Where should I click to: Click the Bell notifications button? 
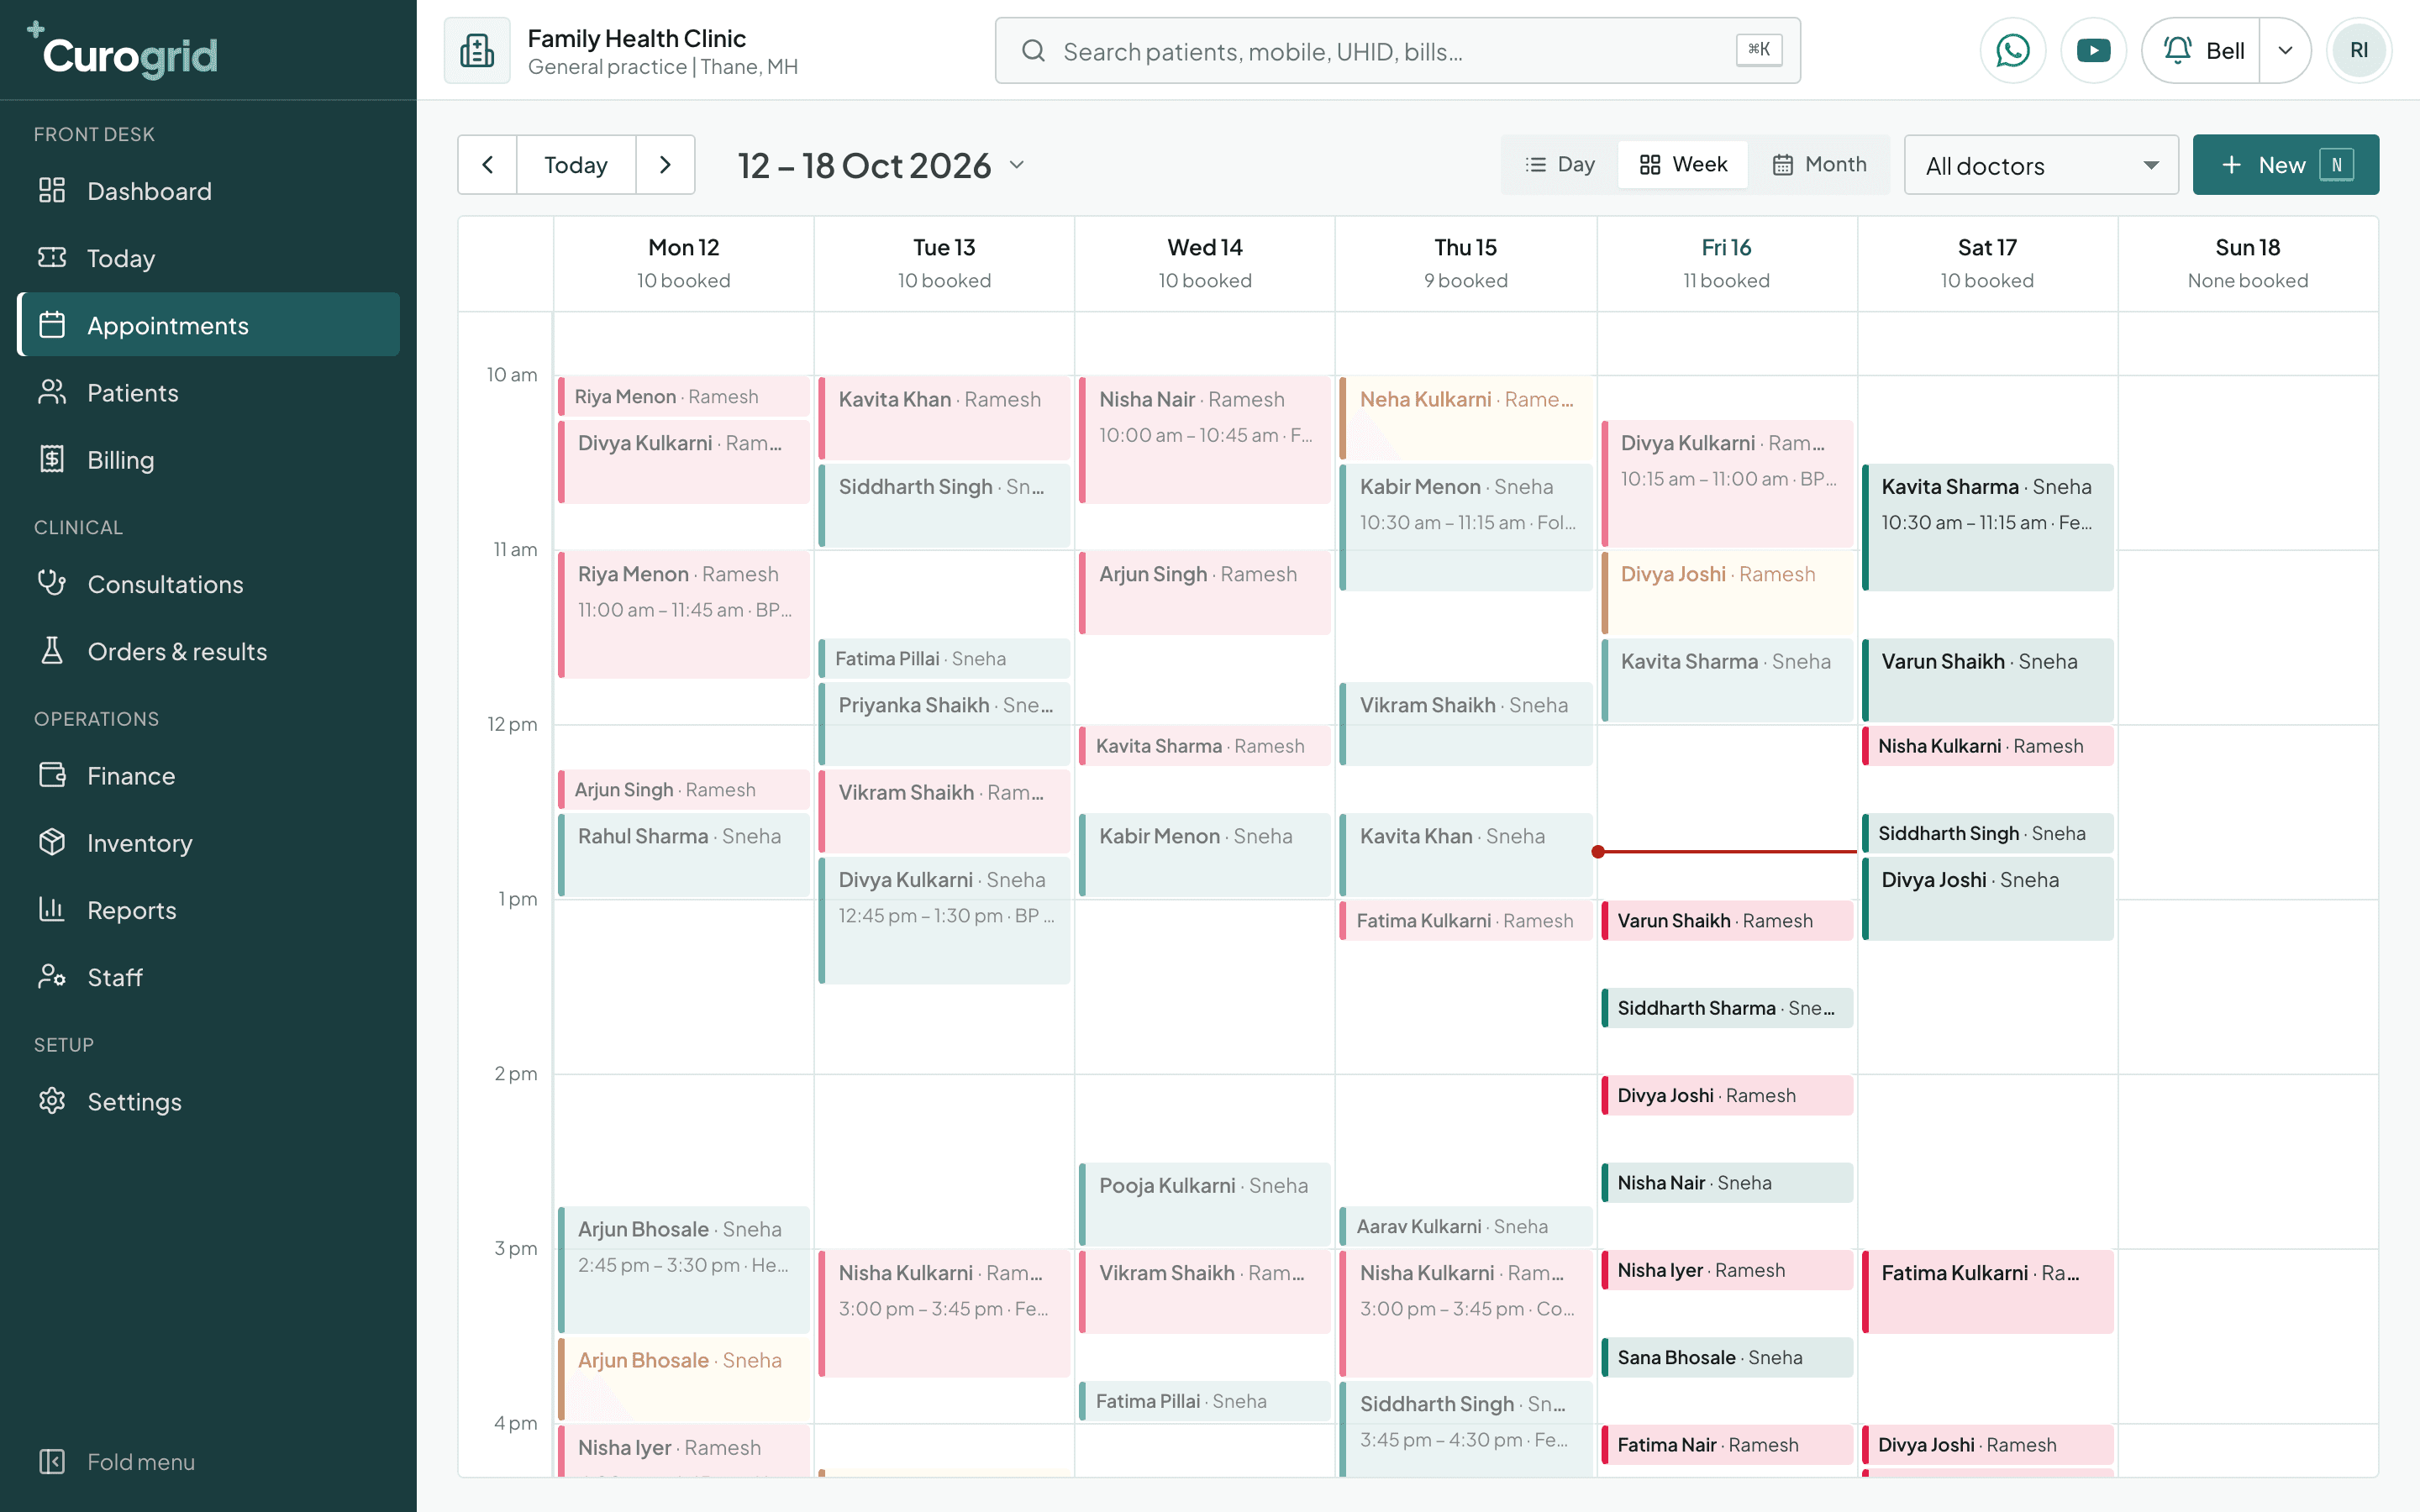coord(2202,50)
